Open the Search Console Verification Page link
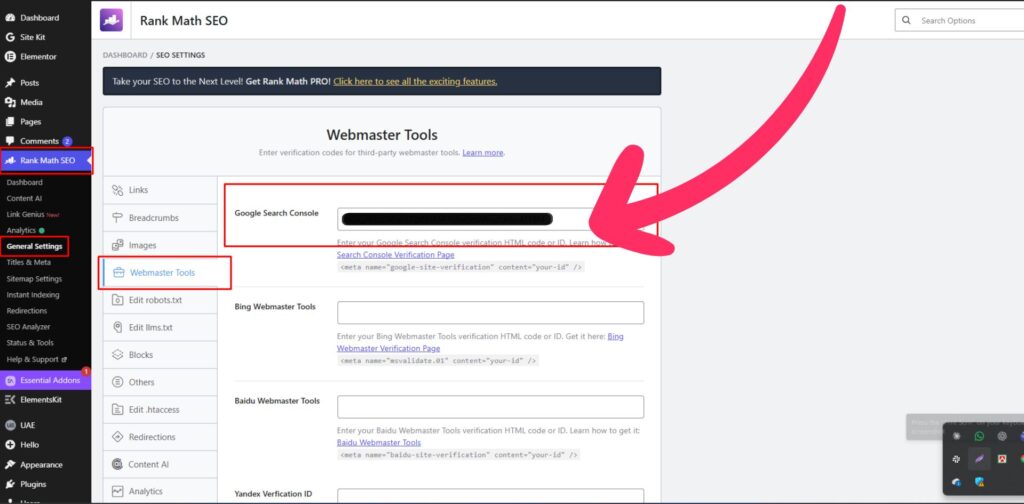This screenshot has width=1024, height=504. click(395, 255)
